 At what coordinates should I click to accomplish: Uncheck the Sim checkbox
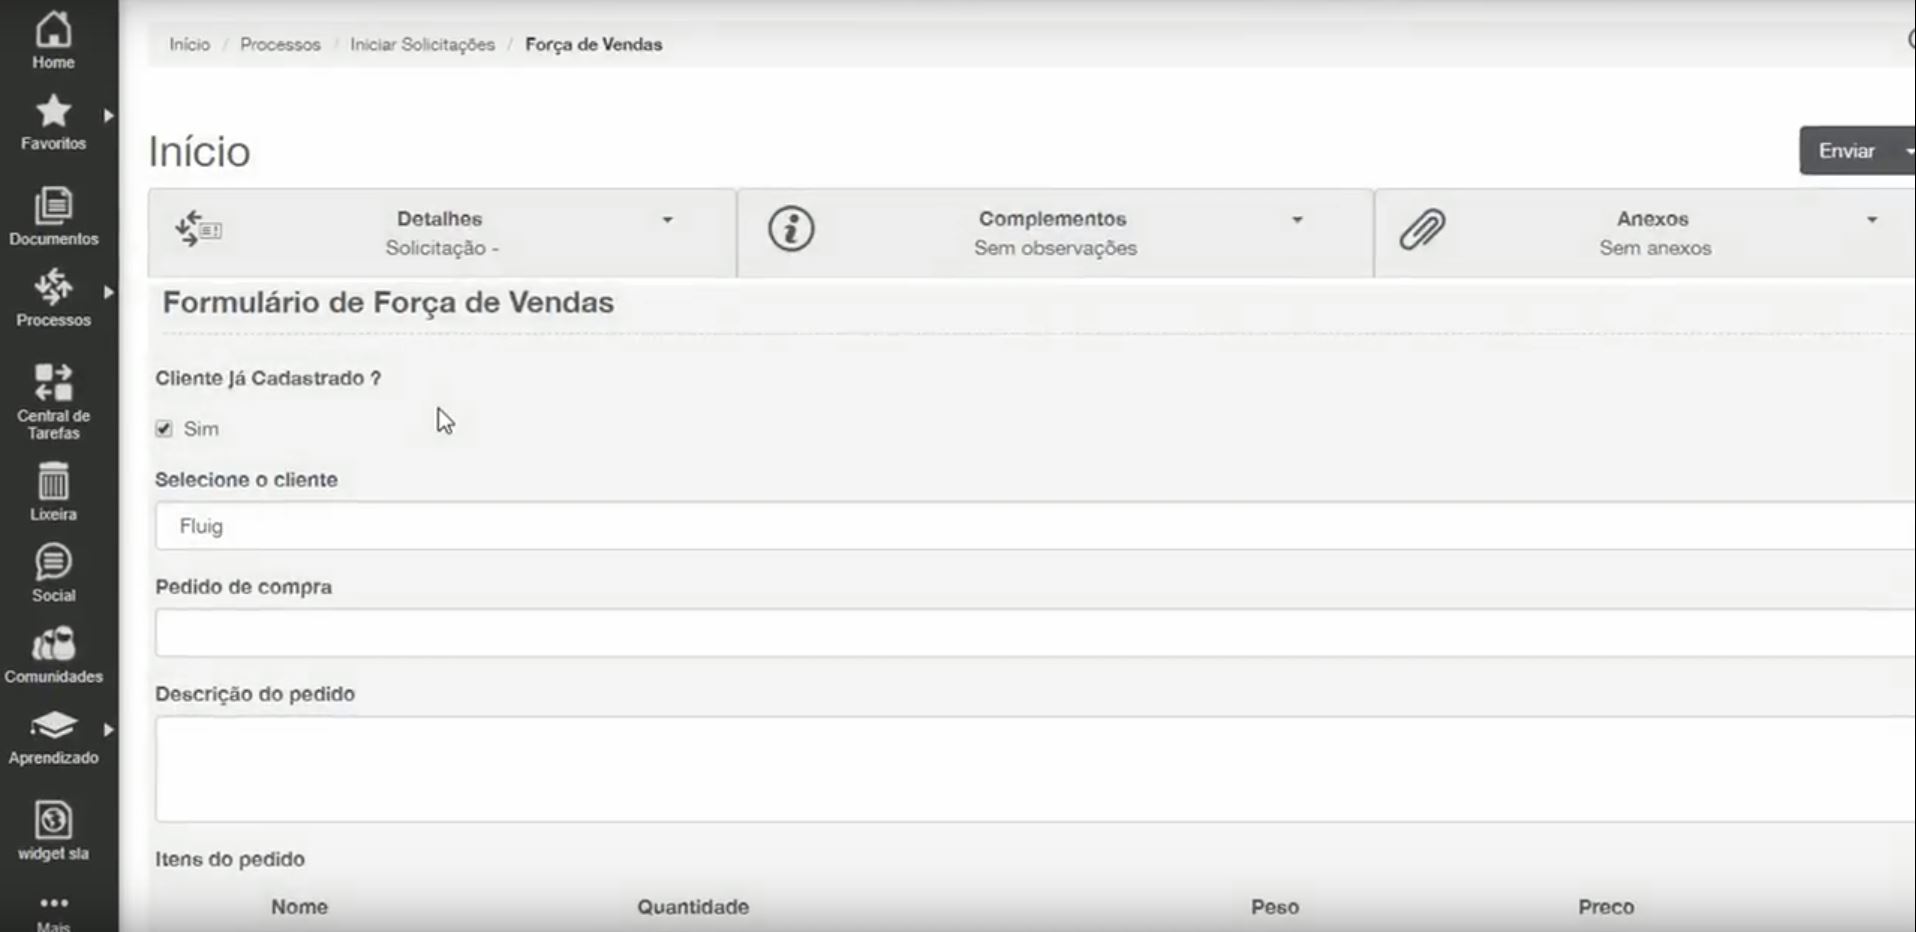tap(164, 428)
